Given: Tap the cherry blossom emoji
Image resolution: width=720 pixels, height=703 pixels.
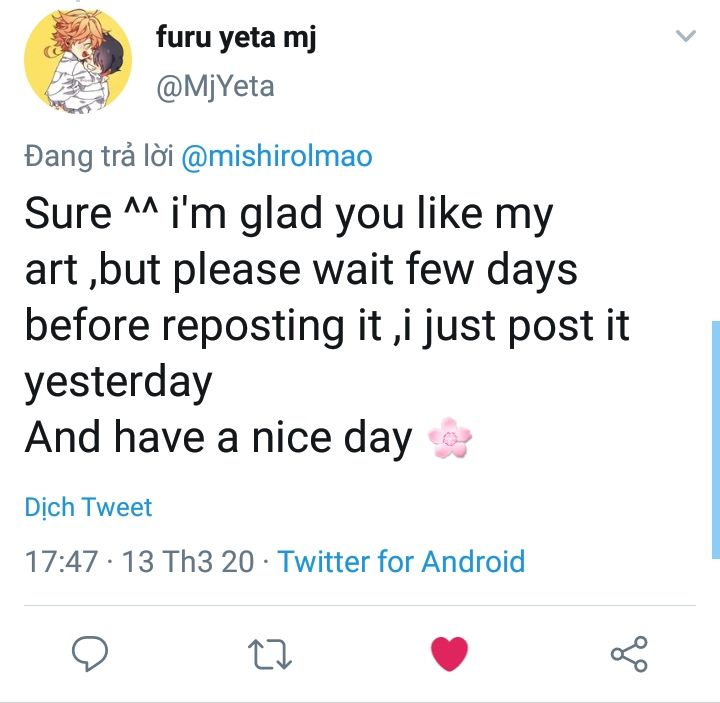Looking at the screenshot, I should coord(449,438).
